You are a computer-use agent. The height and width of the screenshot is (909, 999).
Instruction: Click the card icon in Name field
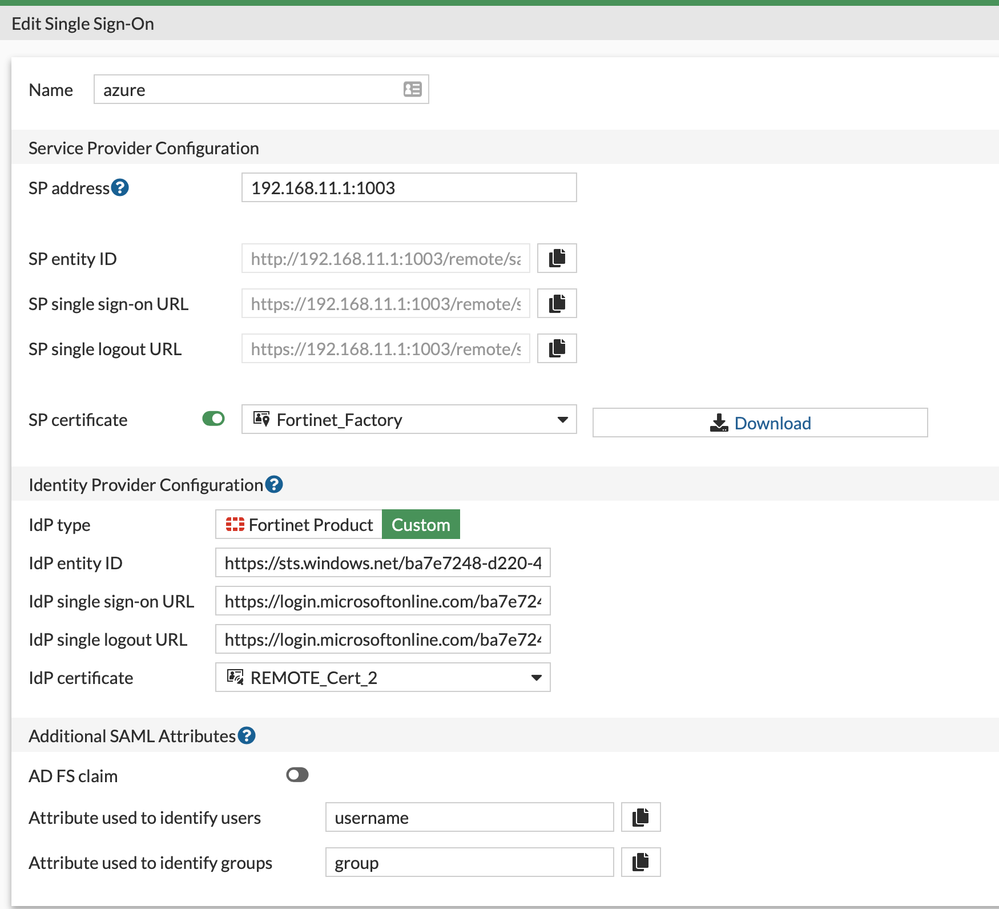click(412, 90)
